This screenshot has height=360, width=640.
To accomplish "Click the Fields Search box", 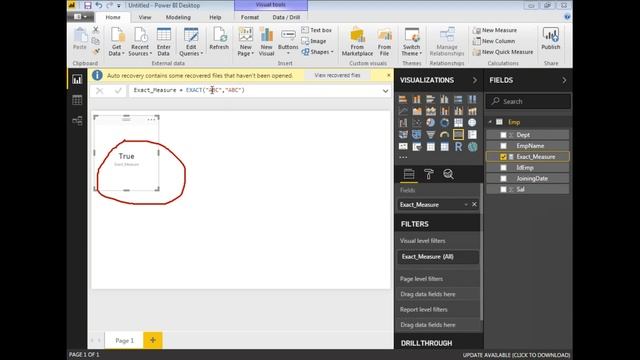I will [x=528, y=101].
